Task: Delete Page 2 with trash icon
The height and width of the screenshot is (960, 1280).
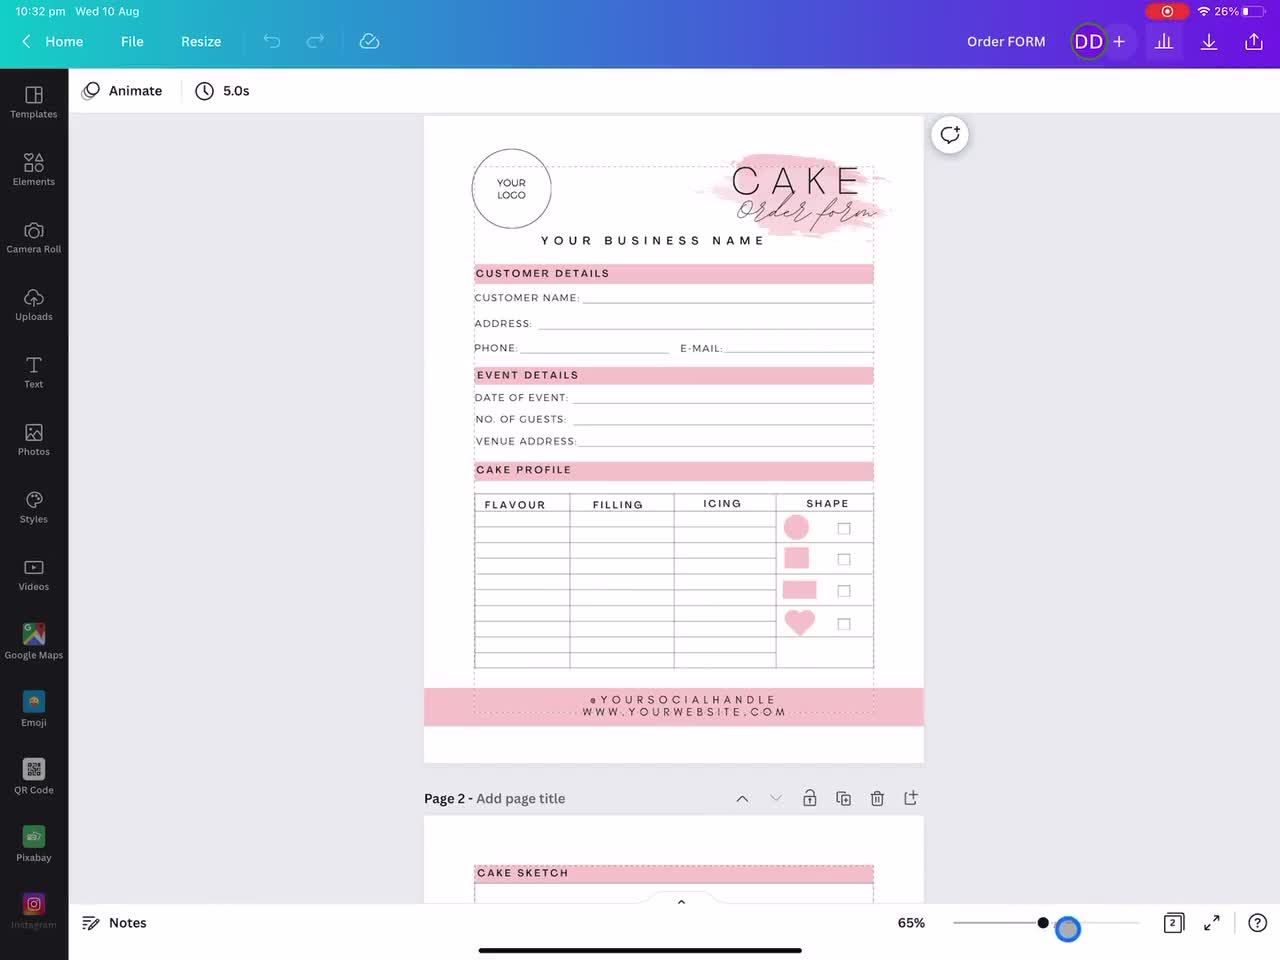Action: [877, 798]
